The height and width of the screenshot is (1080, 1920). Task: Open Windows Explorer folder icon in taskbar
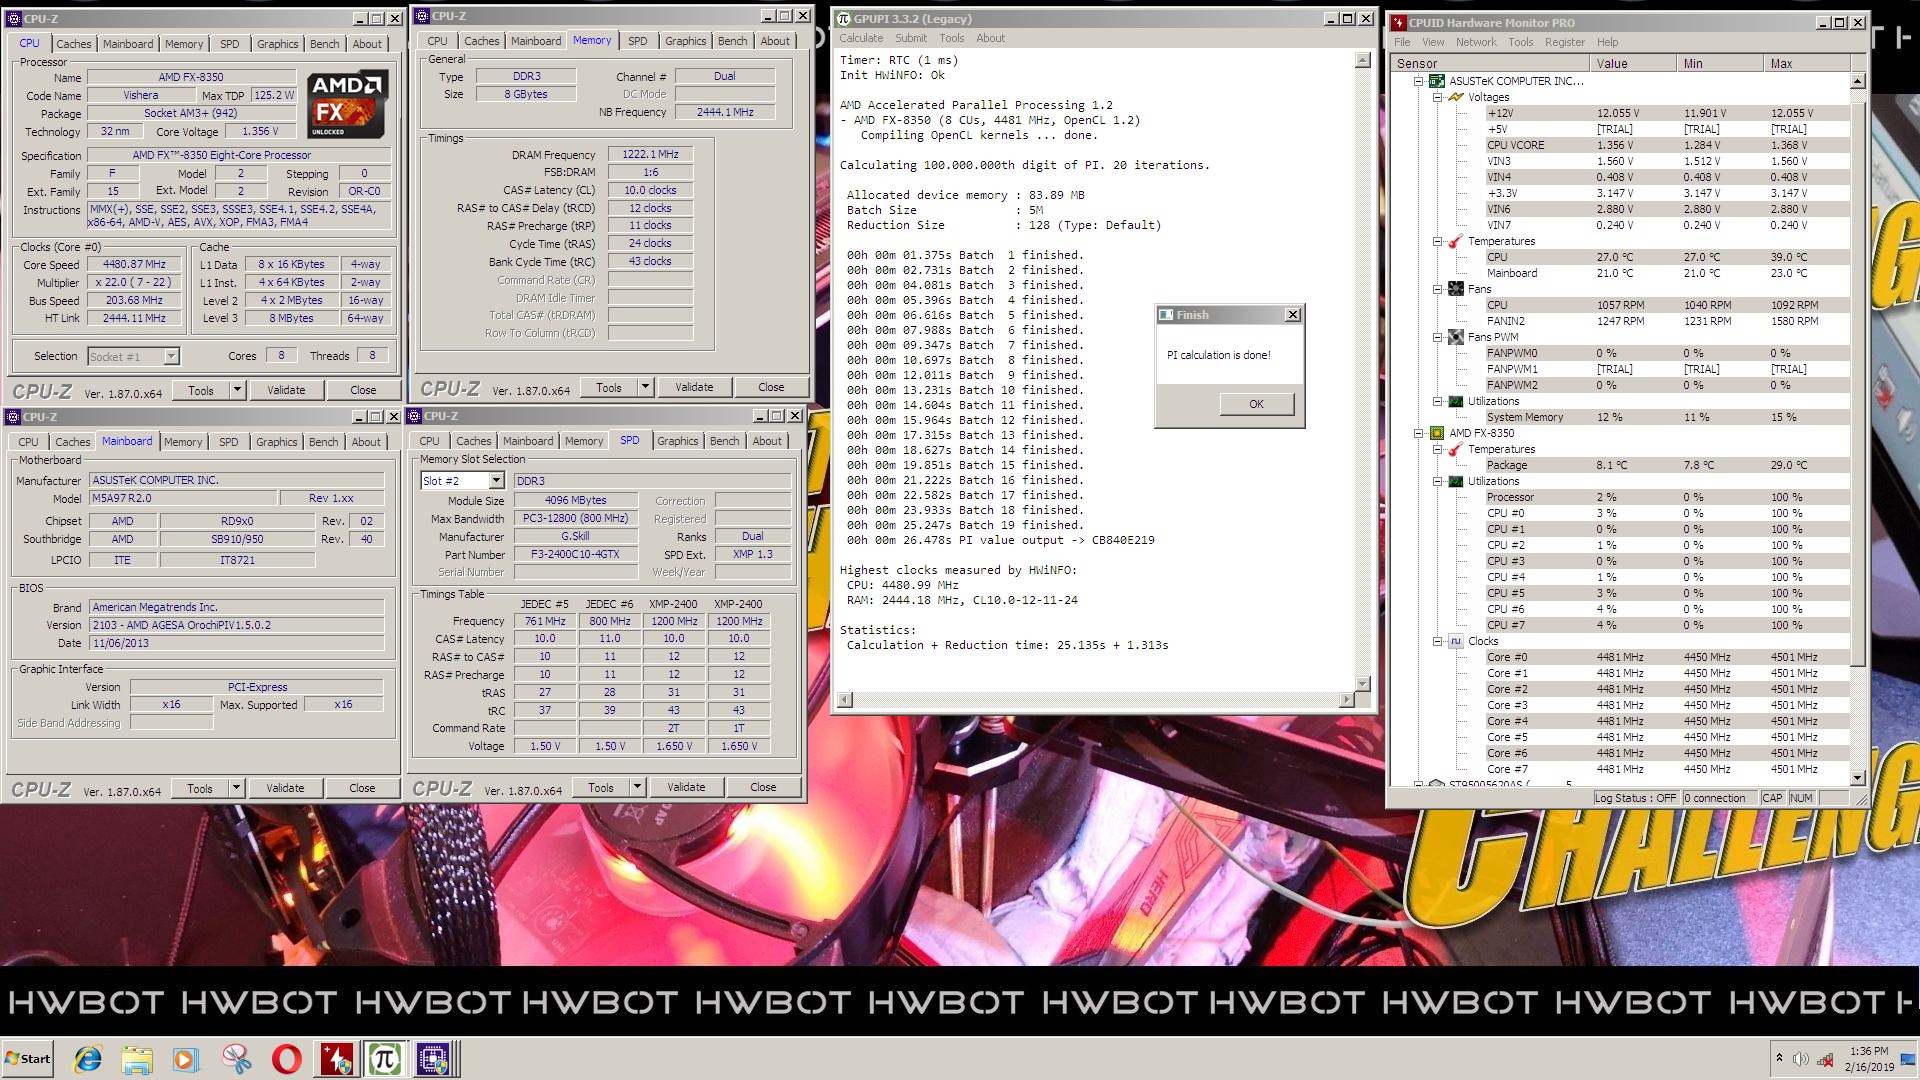pos(137,1059)
